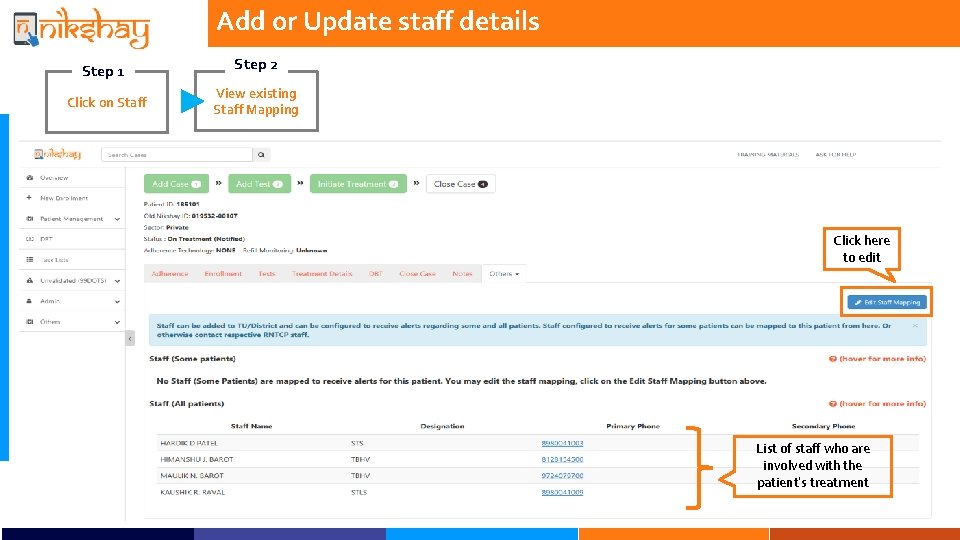Click the Edit Staff Mapping button
This screenshot has height=540, width=960.
887,302
